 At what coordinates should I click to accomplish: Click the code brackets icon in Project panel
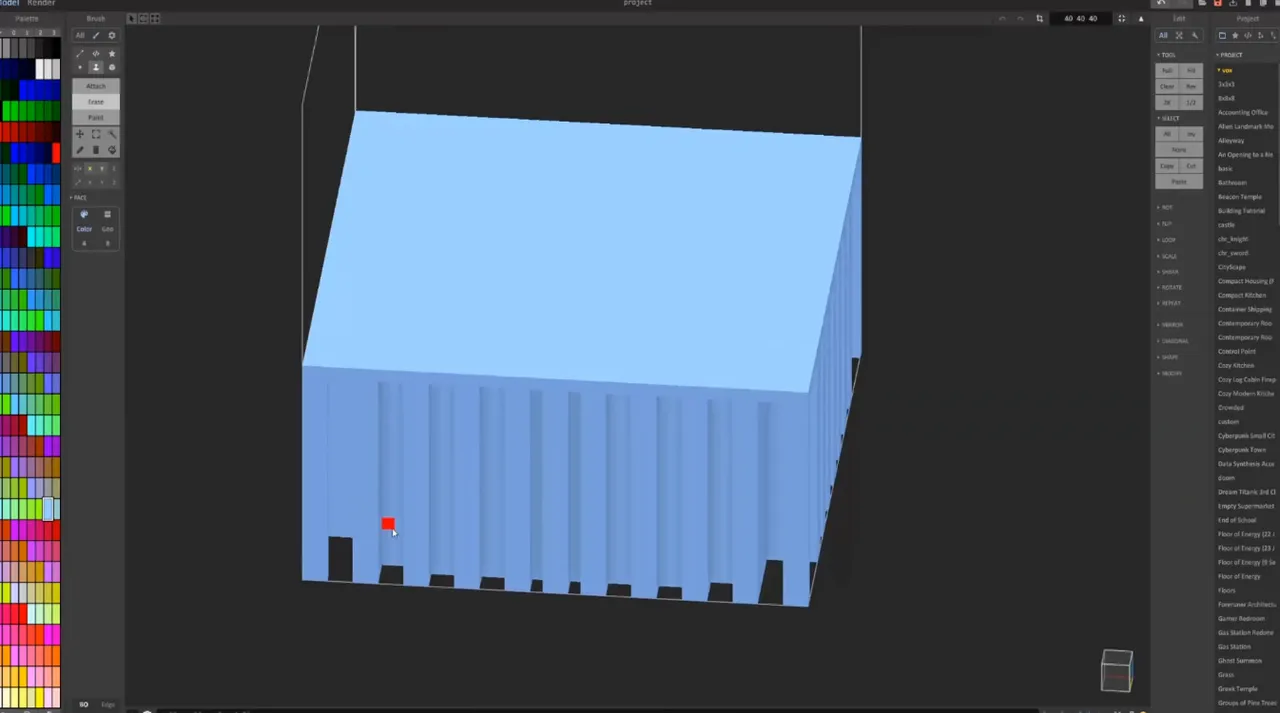(1248, 35)
